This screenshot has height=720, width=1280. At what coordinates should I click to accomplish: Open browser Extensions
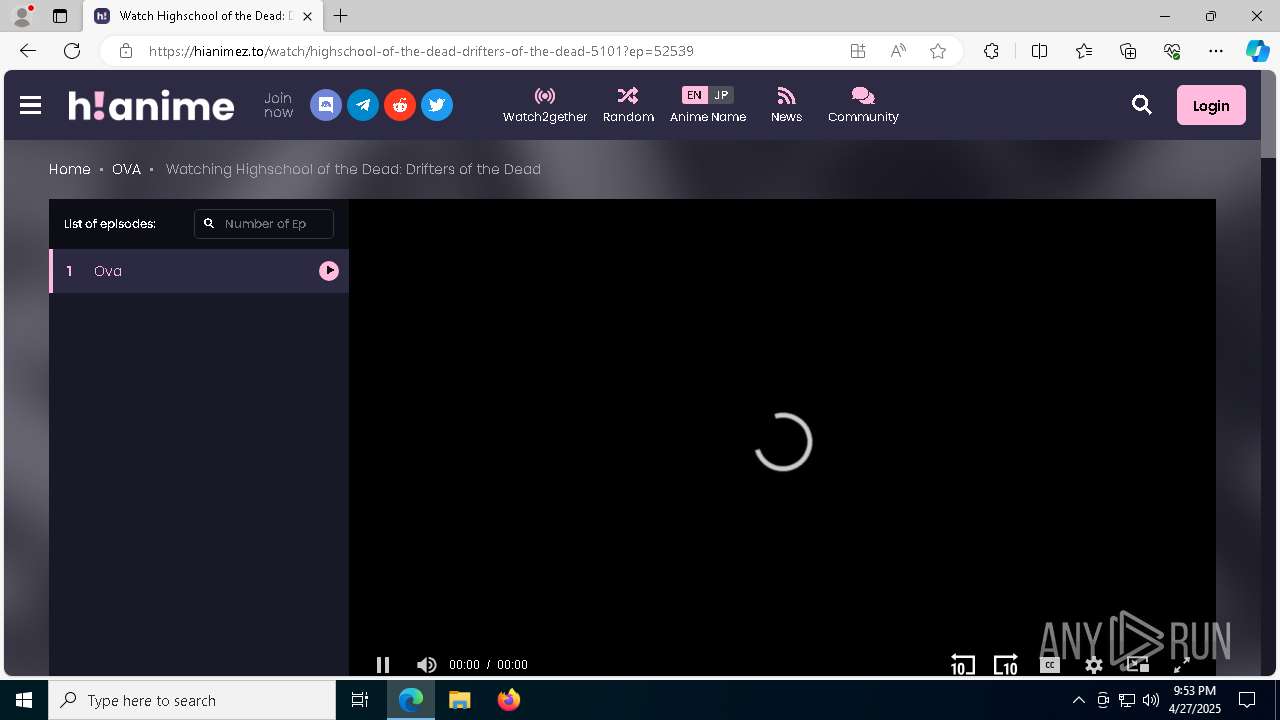coord(991,51)
